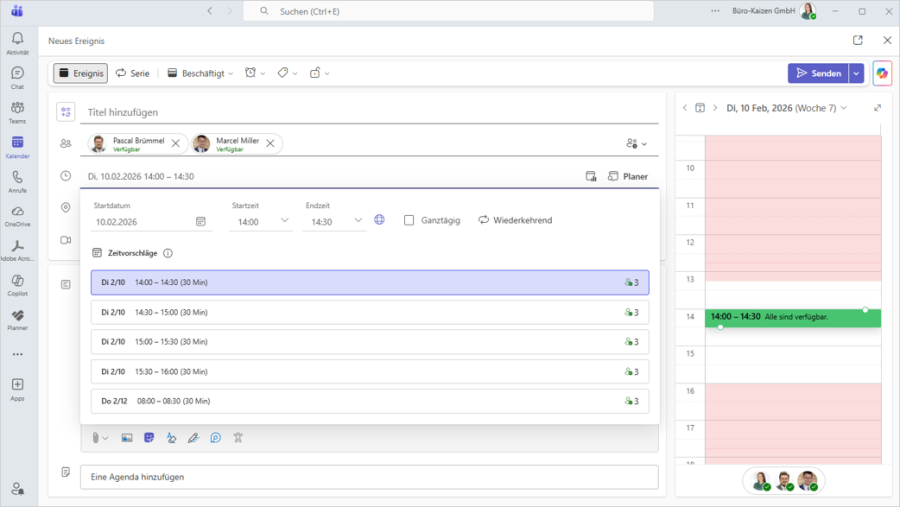
Task: Expand the Beschäftigt status dropdown
Action: pyautogui.click(x=200, y=73)
